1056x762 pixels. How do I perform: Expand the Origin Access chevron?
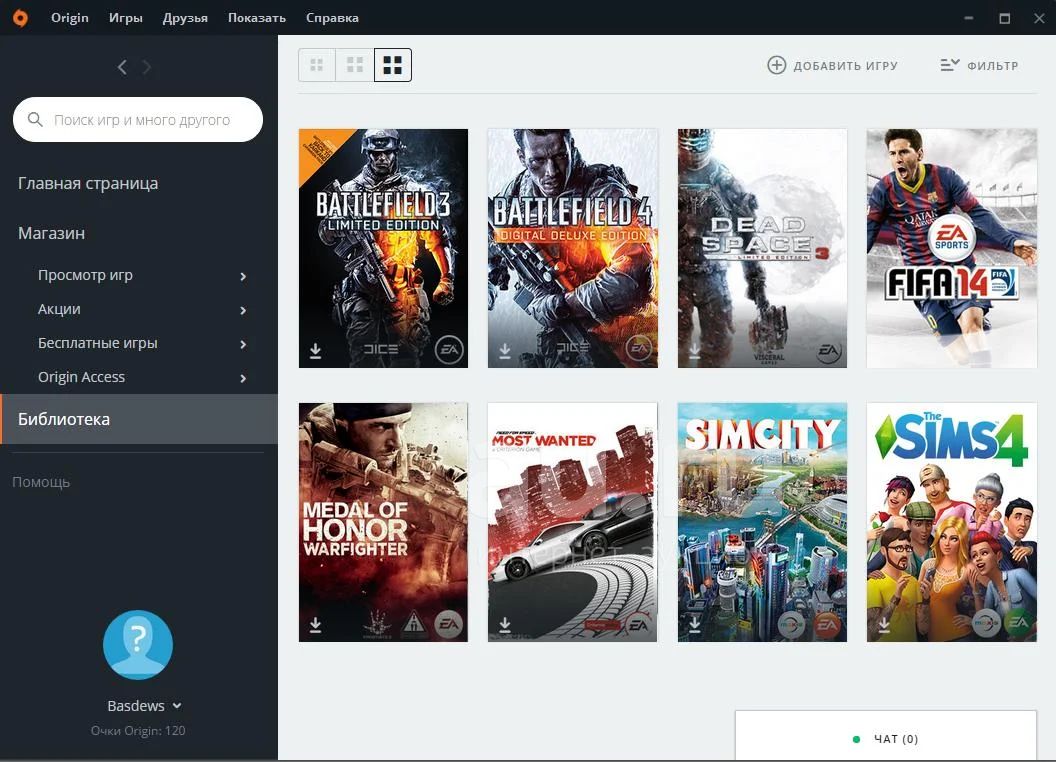point(243,378)
